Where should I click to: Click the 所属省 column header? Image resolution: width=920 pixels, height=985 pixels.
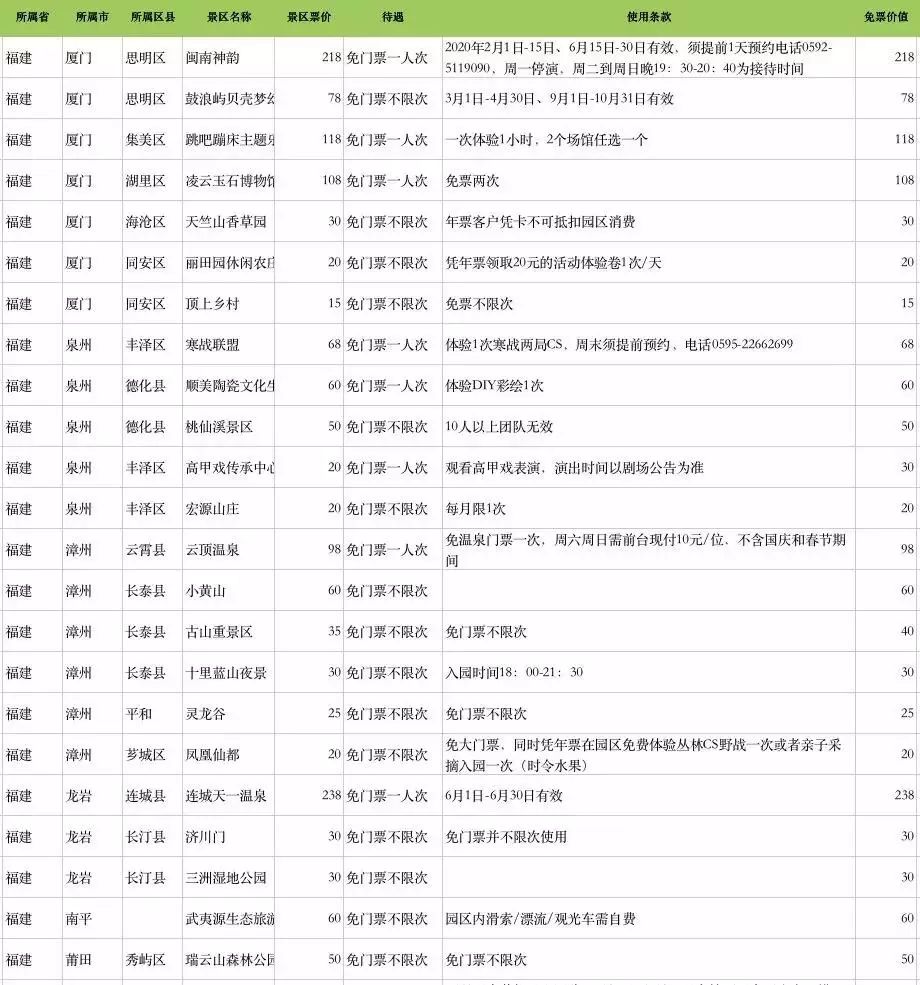[x=32, y=17]
